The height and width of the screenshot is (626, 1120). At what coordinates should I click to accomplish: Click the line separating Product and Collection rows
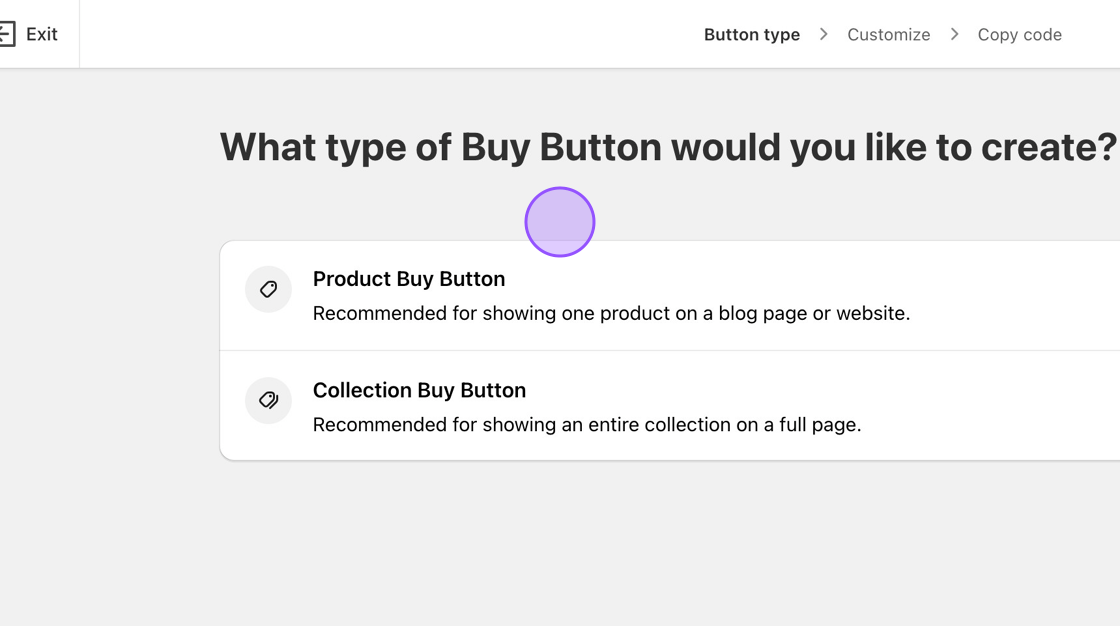670,350
